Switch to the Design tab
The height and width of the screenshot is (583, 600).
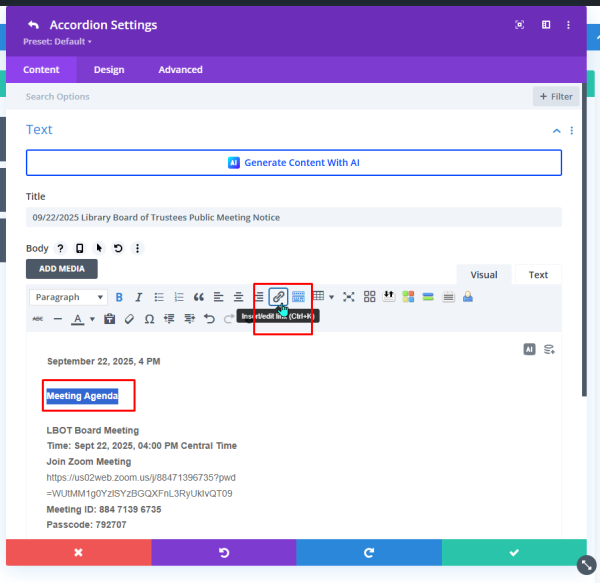click(x=109, y=70)
